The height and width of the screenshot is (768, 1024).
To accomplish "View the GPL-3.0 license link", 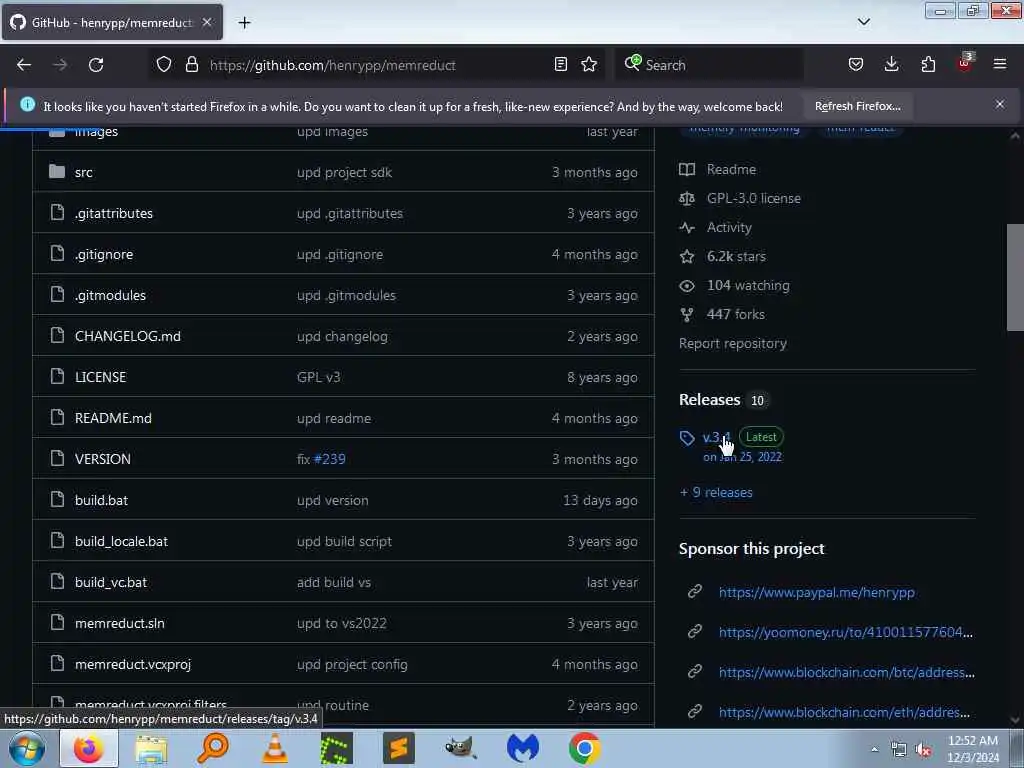I will coord(754,199).
